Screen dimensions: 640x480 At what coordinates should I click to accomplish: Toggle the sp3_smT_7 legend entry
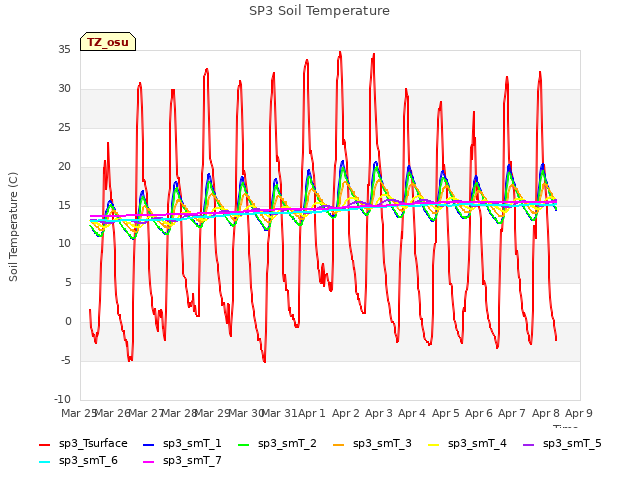(182, 461)
